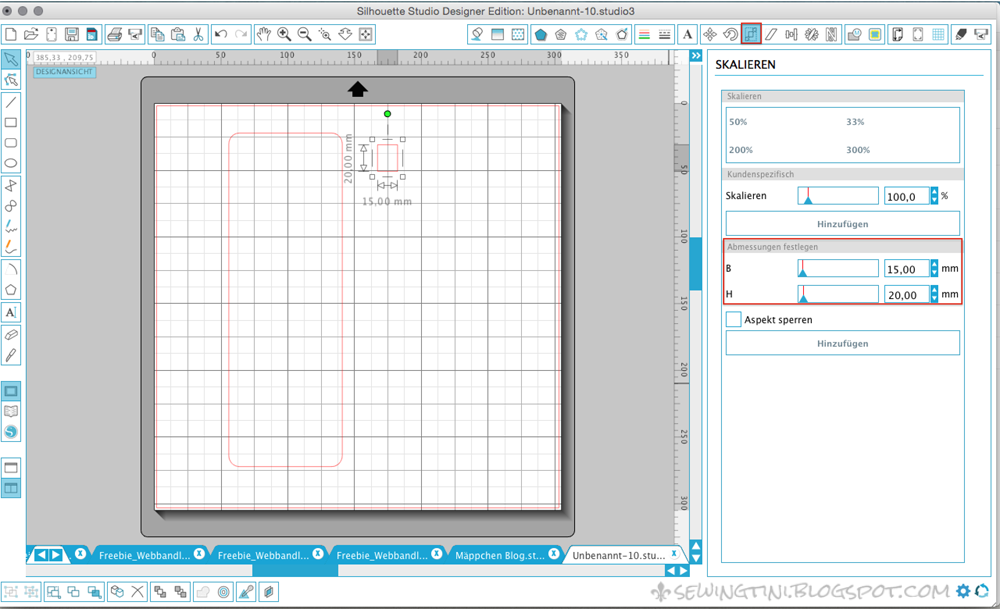Open the rotate panel icon
1000x609 pixels.
[x=730, y=34]
